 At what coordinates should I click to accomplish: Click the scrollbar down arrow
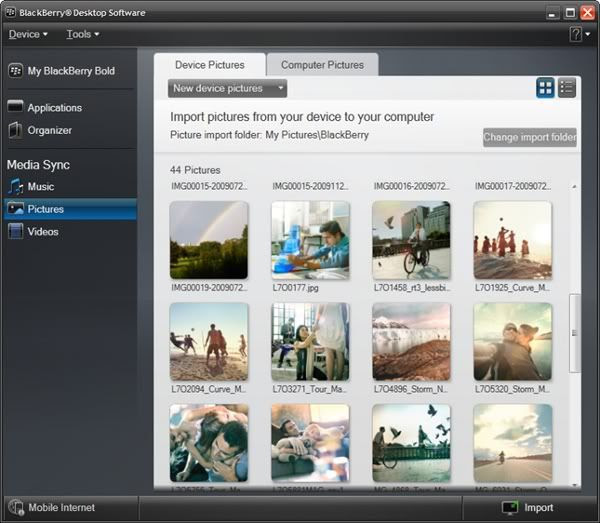574,485
